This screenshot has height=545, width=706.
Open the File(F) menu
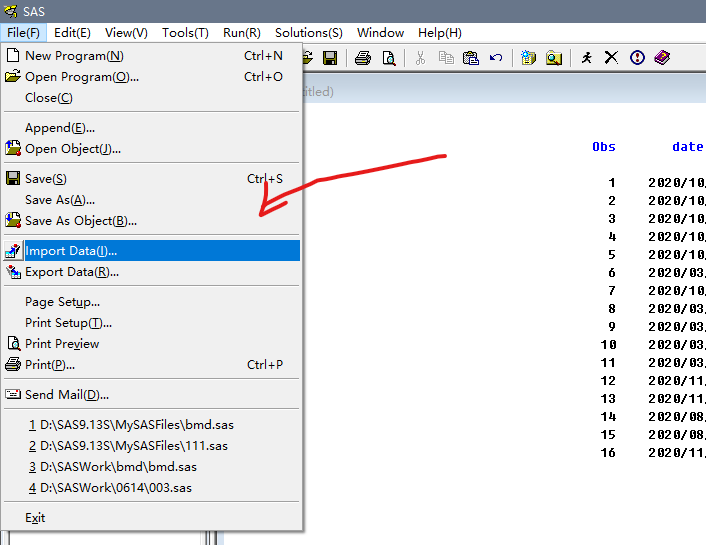click(x=23, y=33)
